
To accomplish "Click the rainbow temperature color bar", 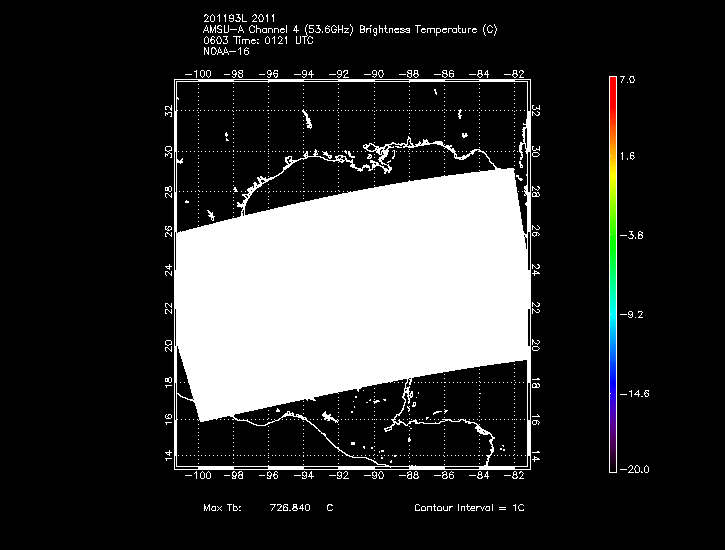I will [x=613, y=275].
